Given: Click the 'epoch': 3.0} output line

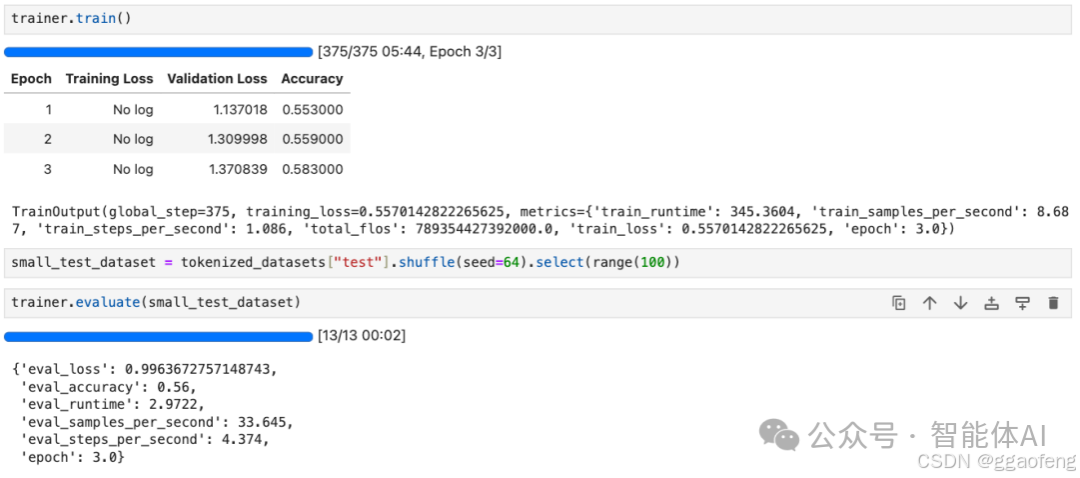Looking at the screenshot, I should (73, 457).
